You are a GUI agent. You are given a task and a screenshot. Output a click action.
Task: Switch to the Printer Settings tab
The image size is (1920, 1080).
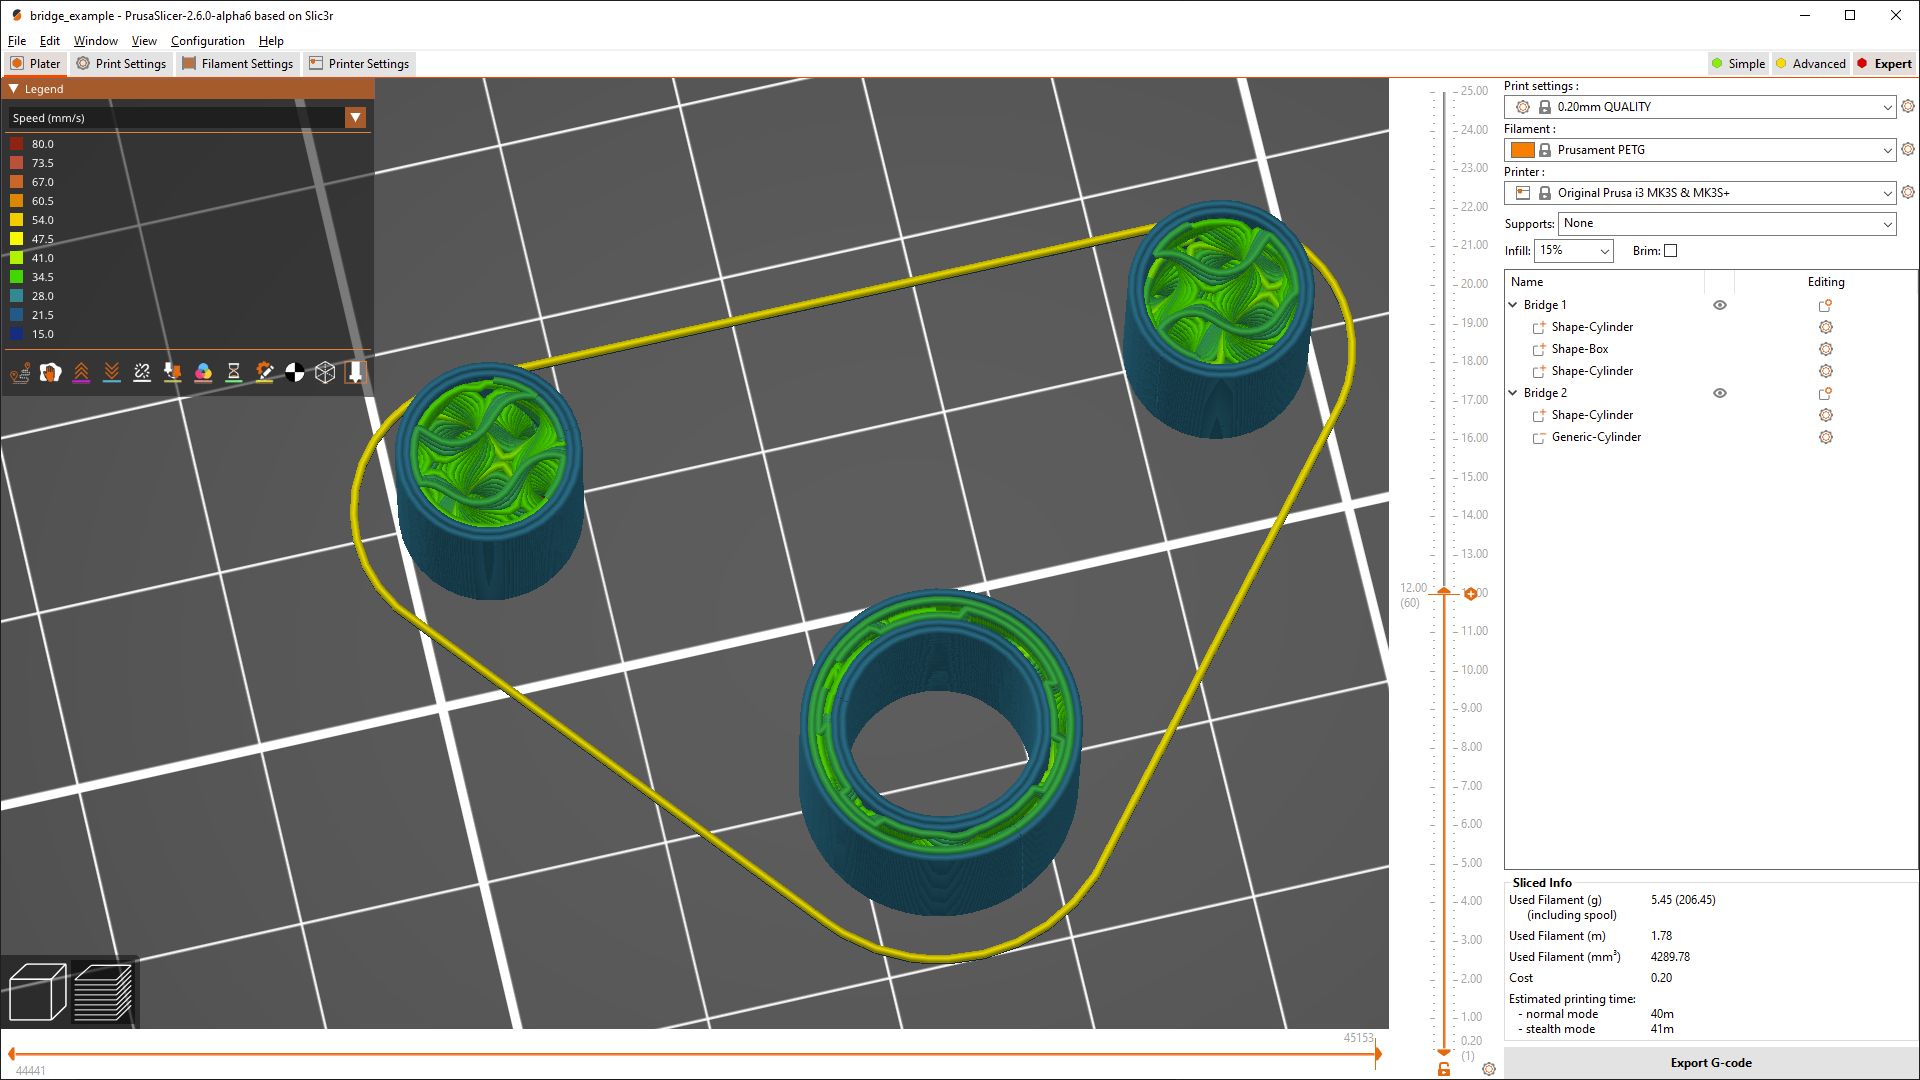point(359,63)
